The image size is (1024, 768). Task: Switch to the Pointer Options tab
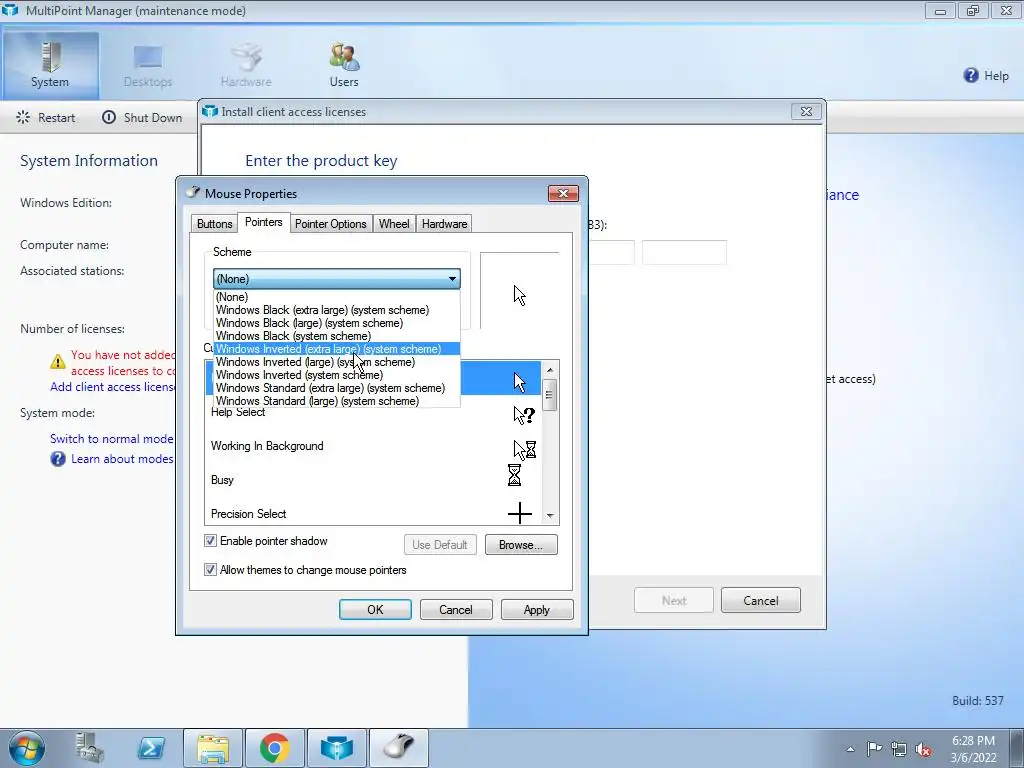click(x=330, y=224)
